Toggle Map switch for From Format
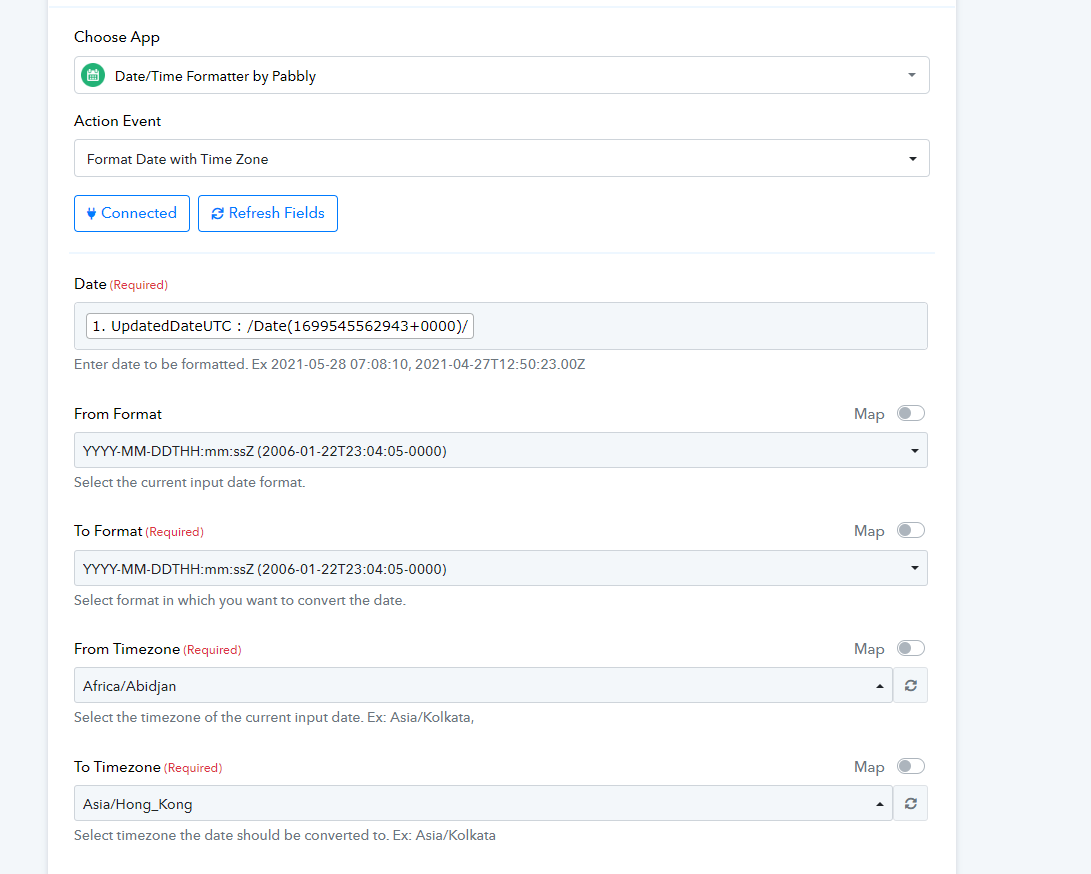Screen dimensions: 1091x874 pos(910,413)
